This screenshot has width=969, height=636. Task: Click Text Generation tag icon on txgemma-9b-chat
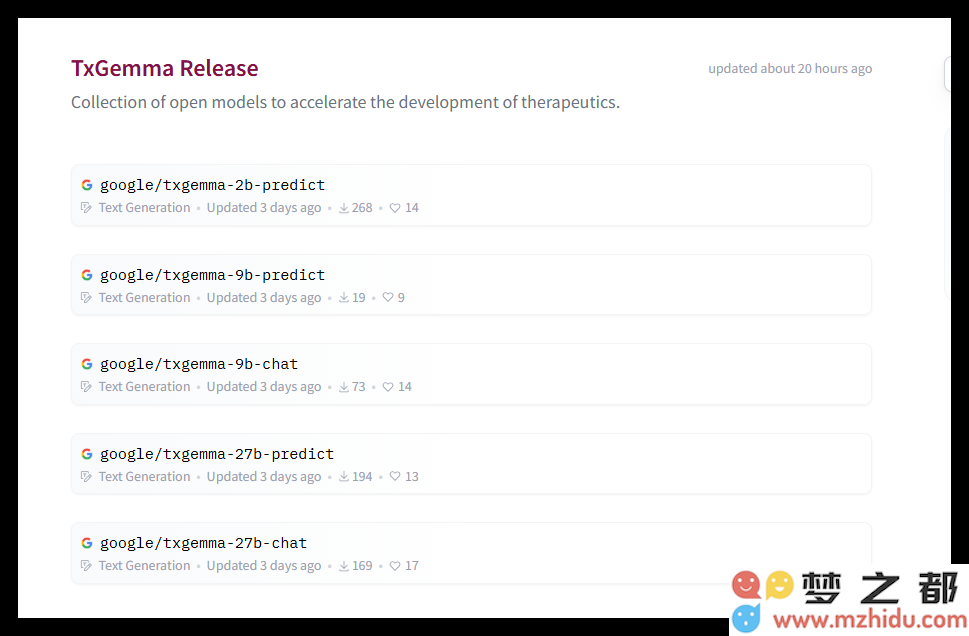pos(87,387)
